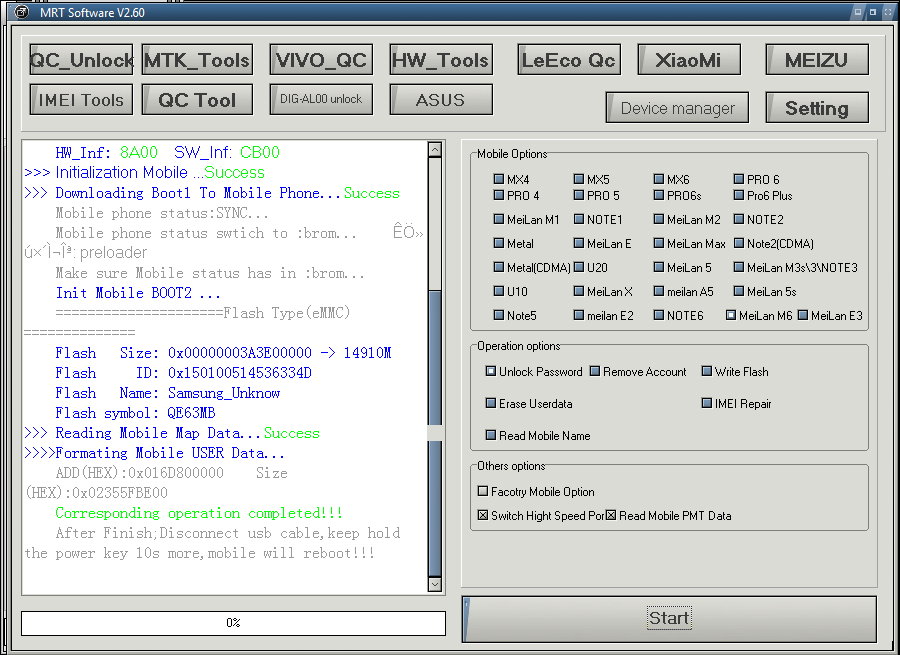Select the meilan A5 checkbox
Viewport: 900px width, 655px height.
click(x=659, y=292)
